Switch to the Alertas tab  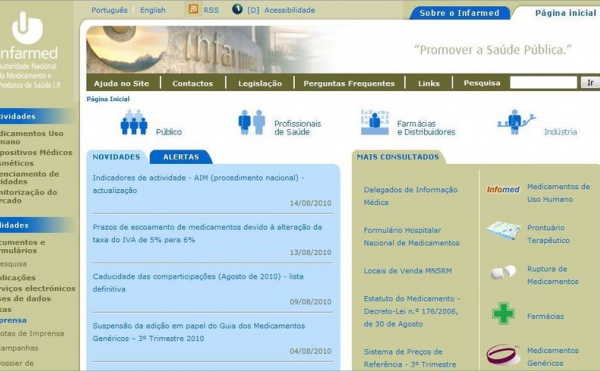(x=181, y=157)
